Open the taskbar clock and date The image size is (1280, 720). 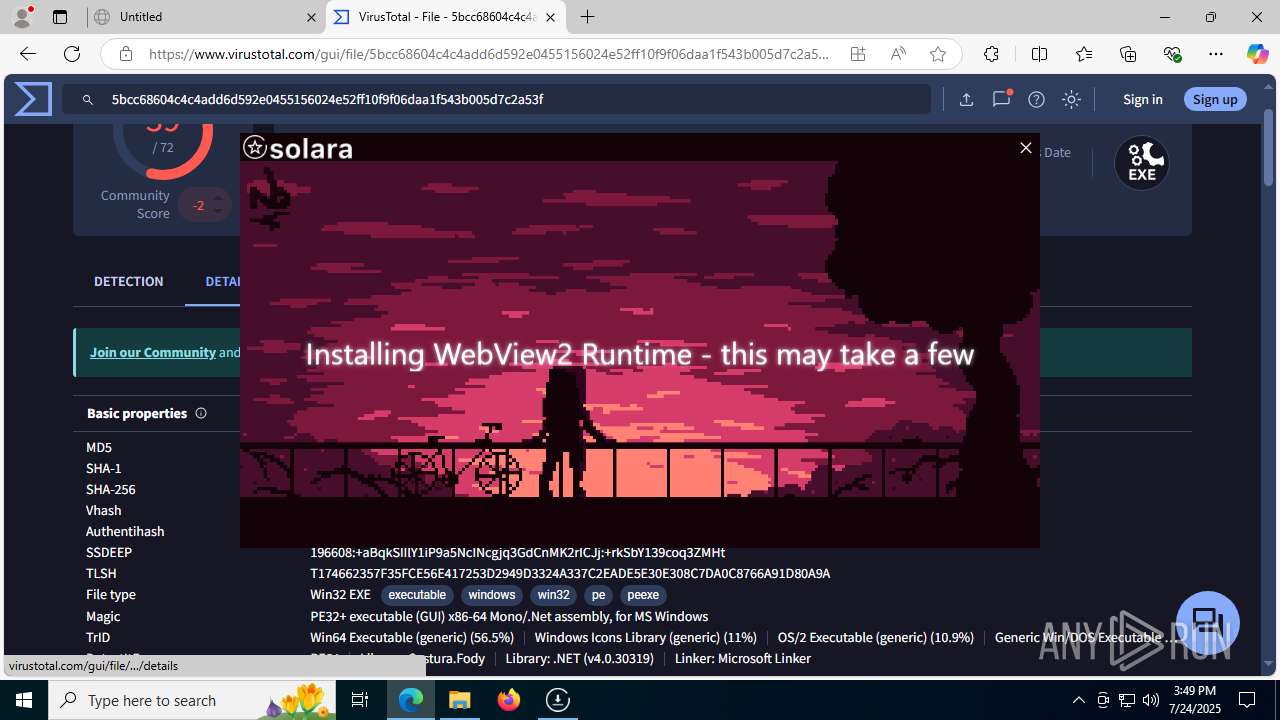coord(1195,700)
